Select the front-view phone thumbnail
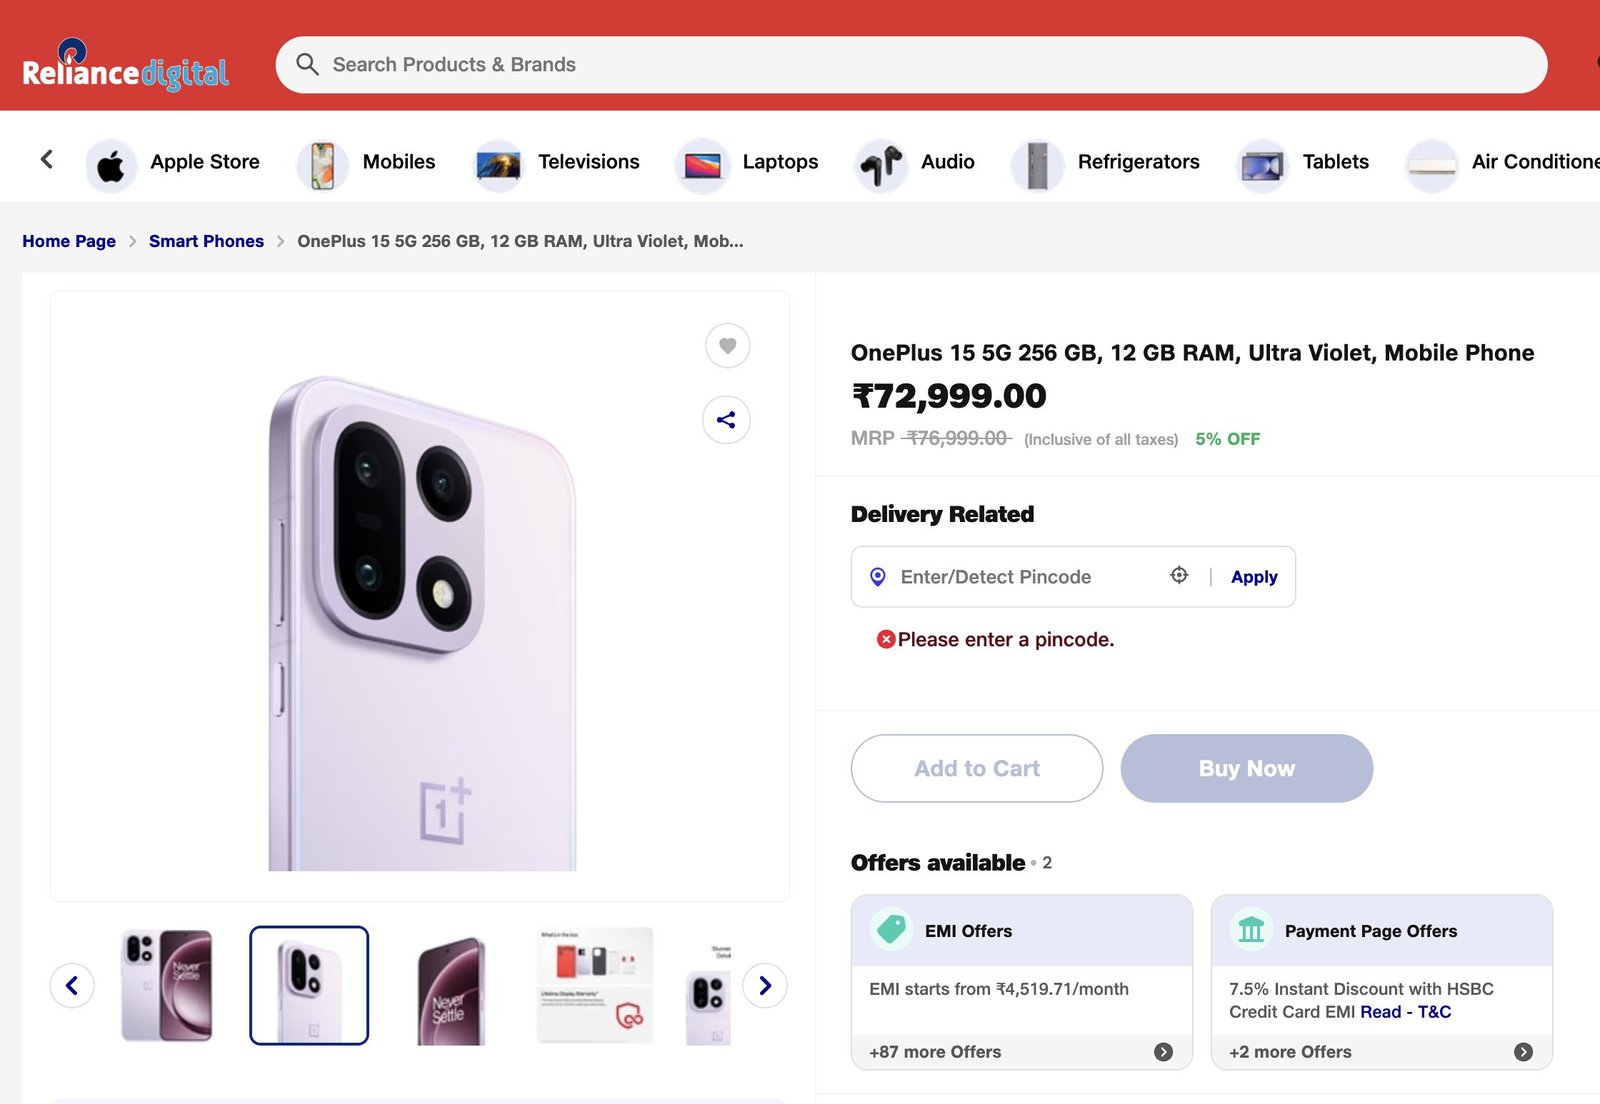This screenshot has width=1600, height=1104. (451, 989)
